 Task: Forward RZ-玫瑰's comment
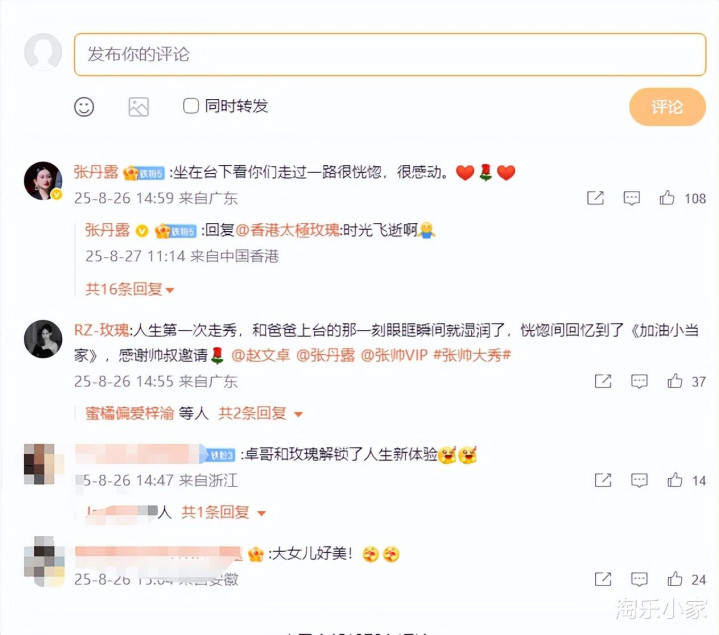point(603,381)
